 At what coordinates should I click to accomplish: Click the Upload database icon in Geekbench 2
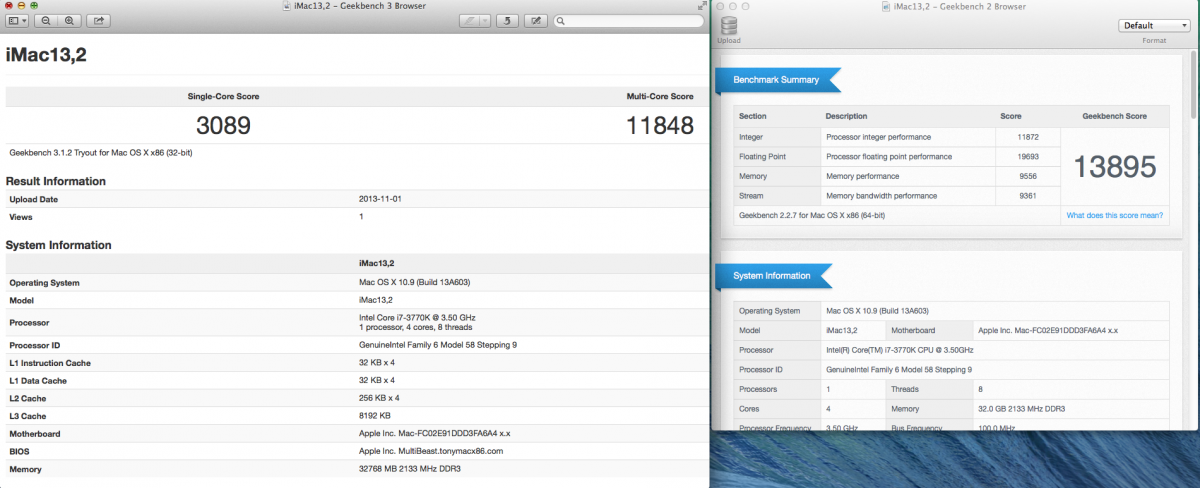[728, 26]
